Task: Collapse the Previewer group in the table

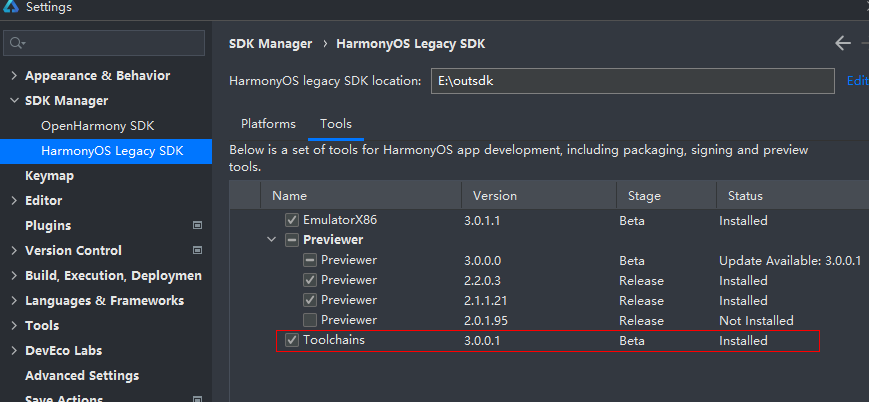Action: pyautogui.click(x=271, y=240)
